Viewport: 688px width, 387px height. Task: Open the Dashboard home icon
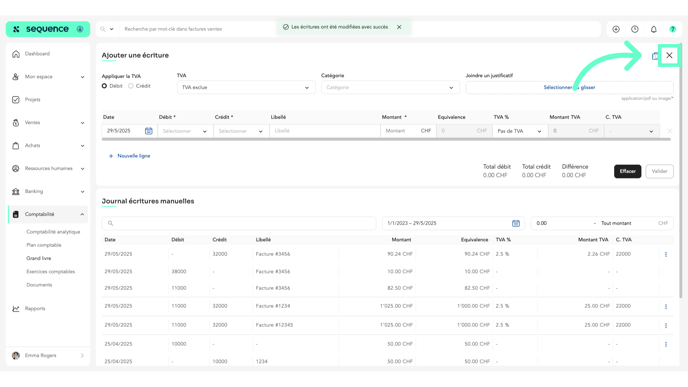(x=16, y=54)
